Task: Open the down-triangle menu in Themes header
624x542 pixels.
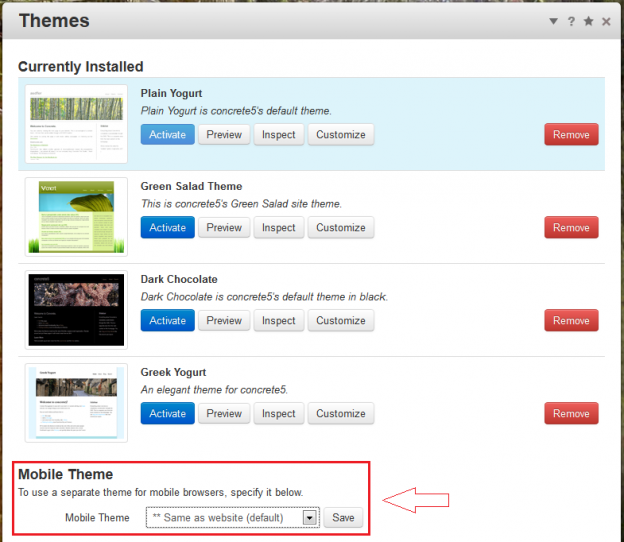Action: click(554, 21)
